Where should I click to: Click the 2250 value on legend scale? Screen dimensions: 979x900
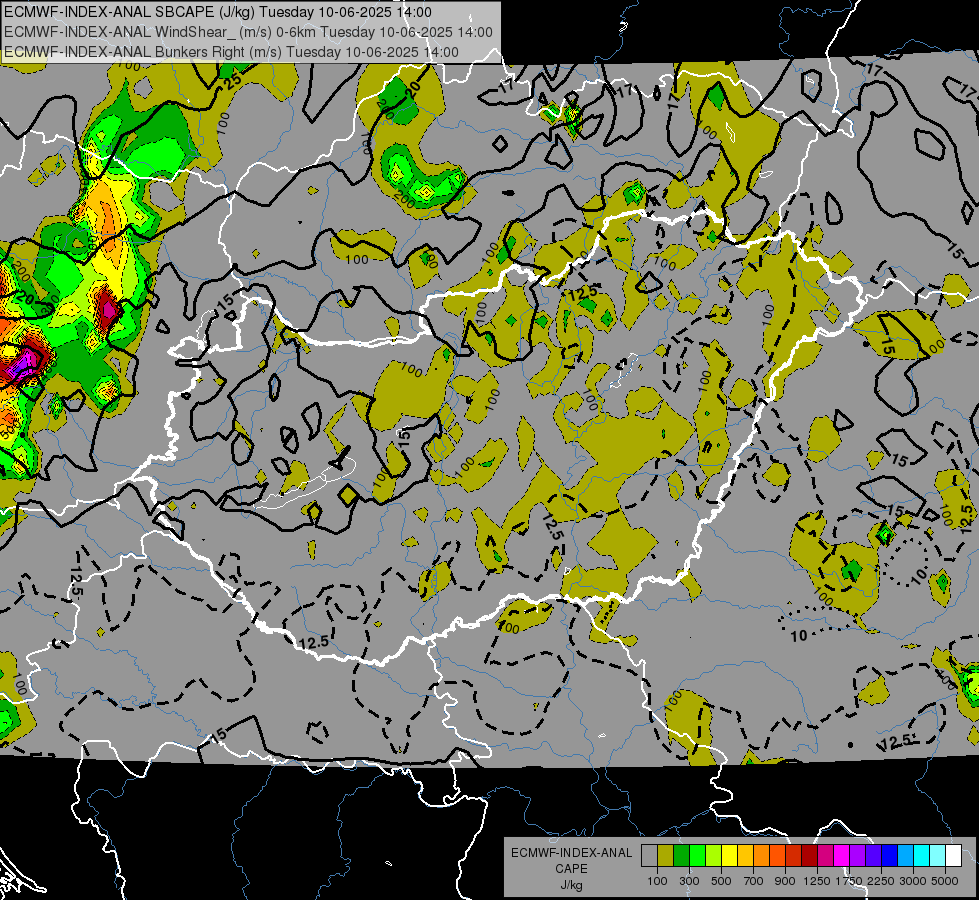tap(881, 881)
